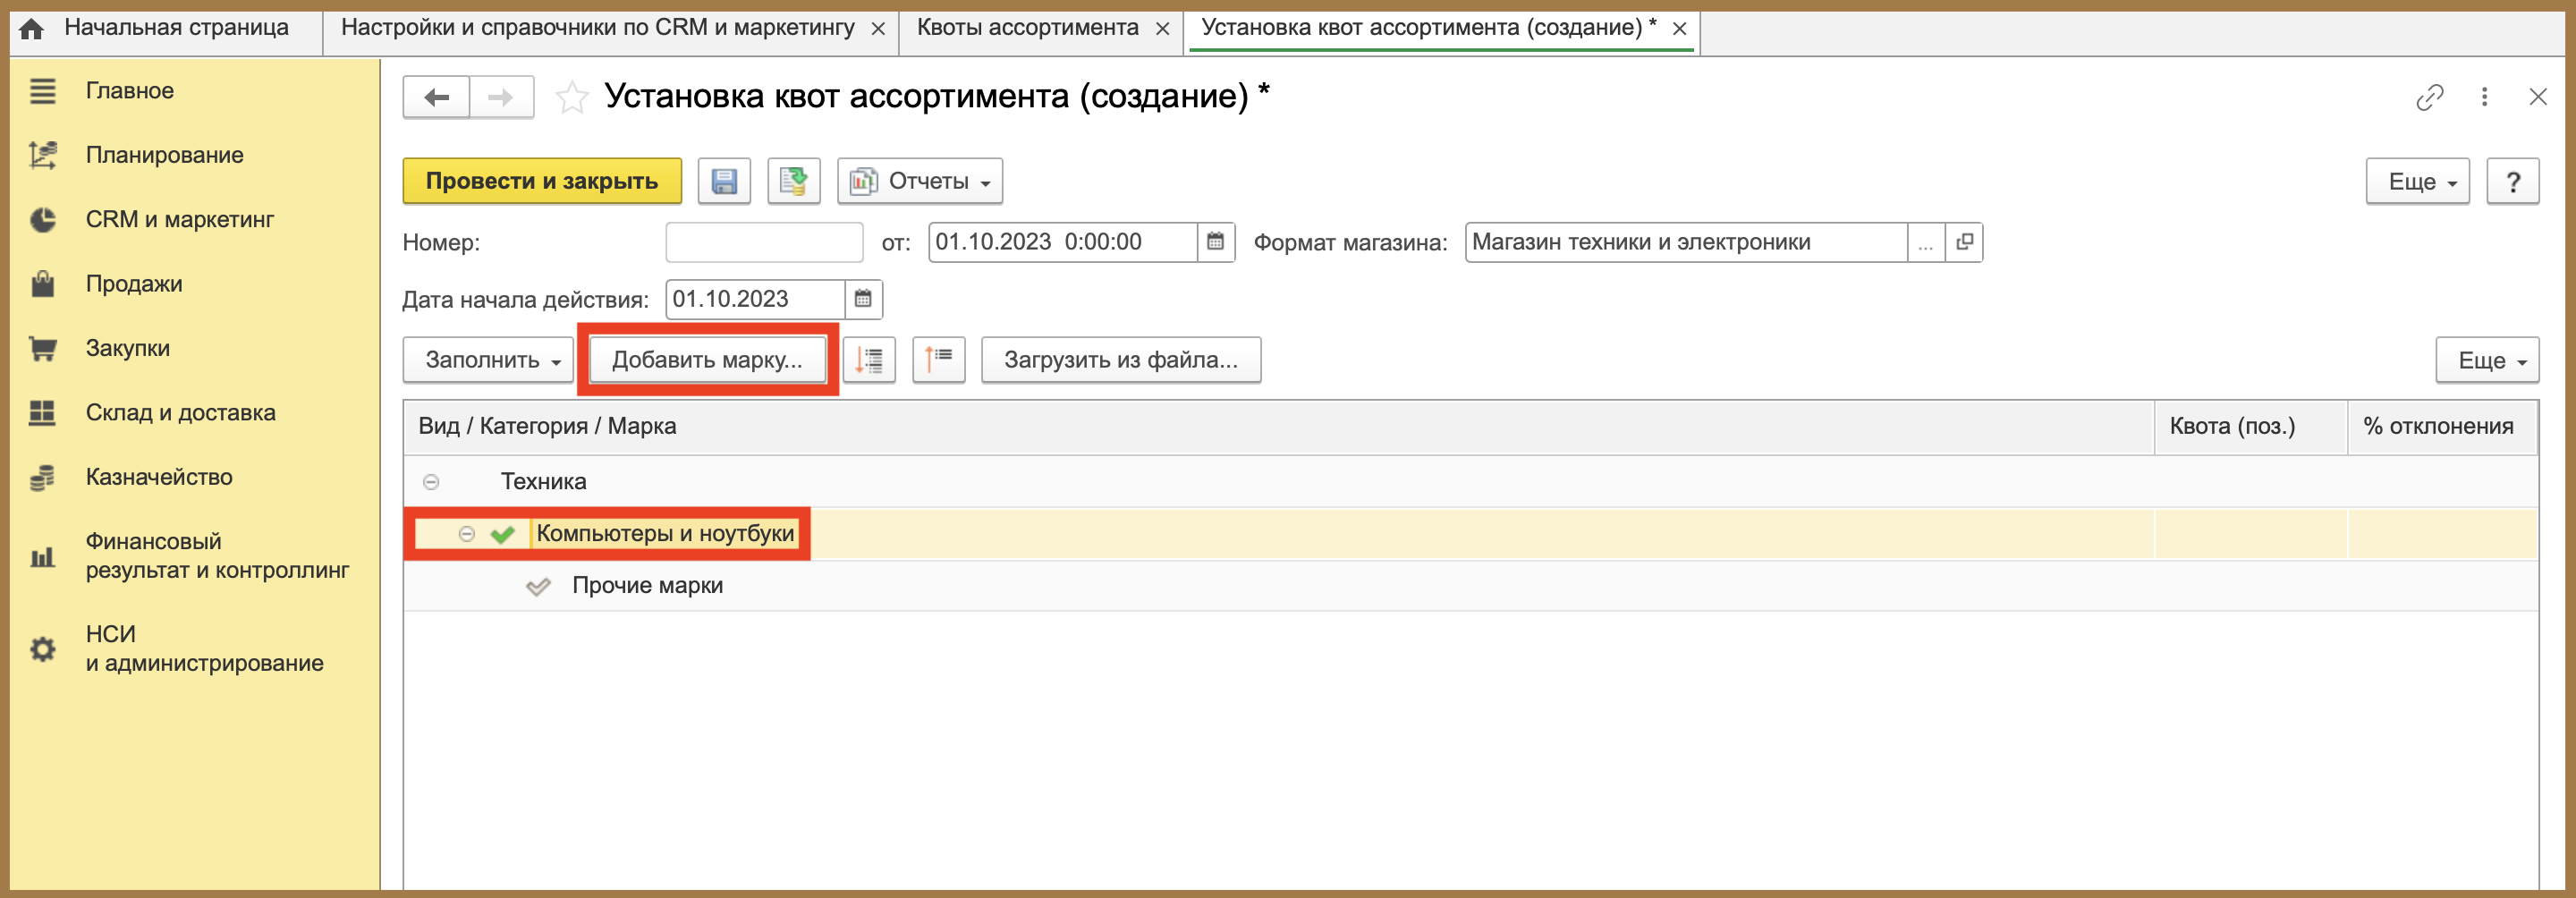
Task: Go back with the left arrow button
Action: 436,97
